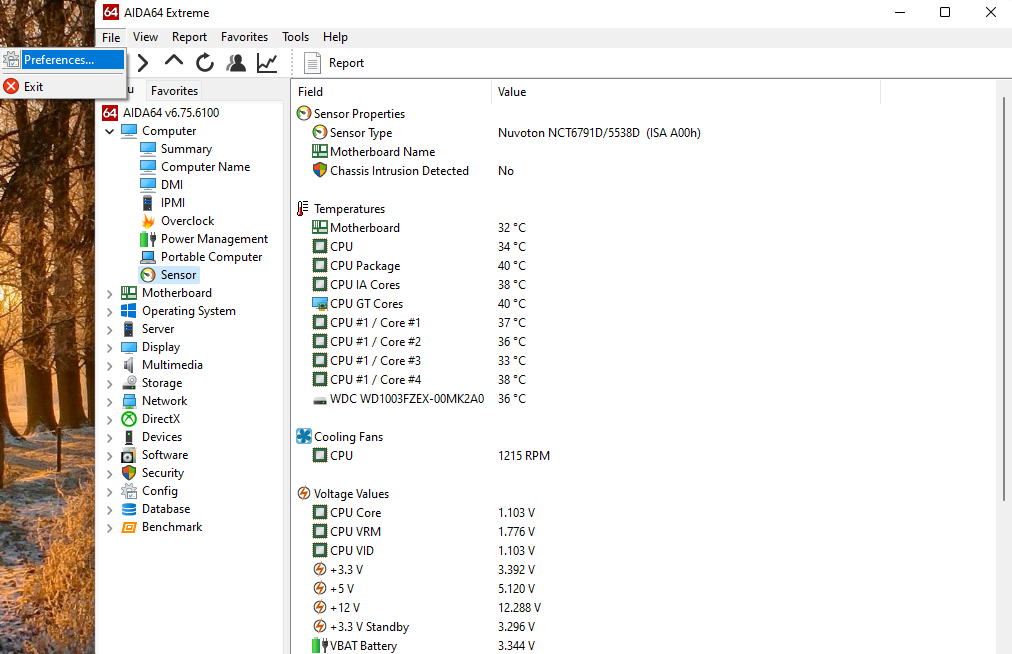This screenshot has height=654, width=1012.
Task: Click the Field column header
Action: coord(391,92)
